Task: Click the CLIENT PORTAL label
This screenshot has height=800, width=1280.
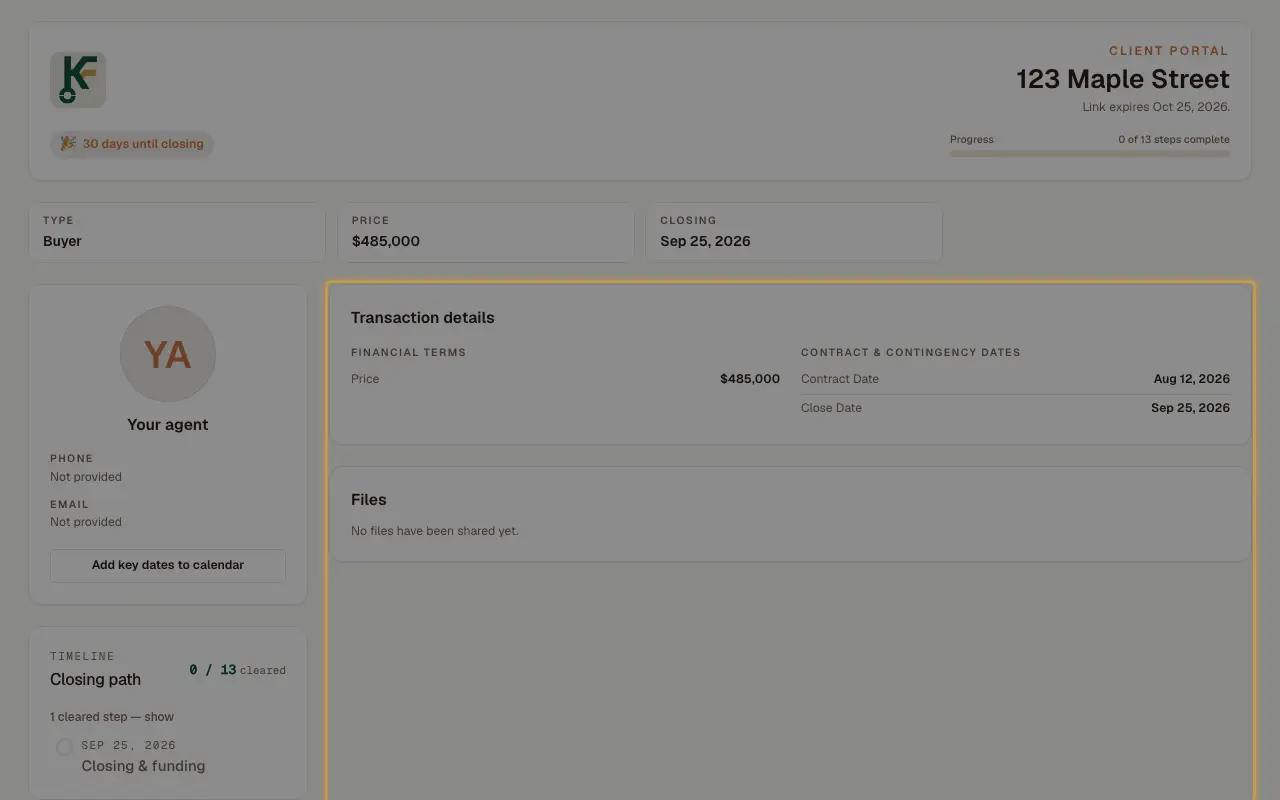Action: (x=1169, y=51)
